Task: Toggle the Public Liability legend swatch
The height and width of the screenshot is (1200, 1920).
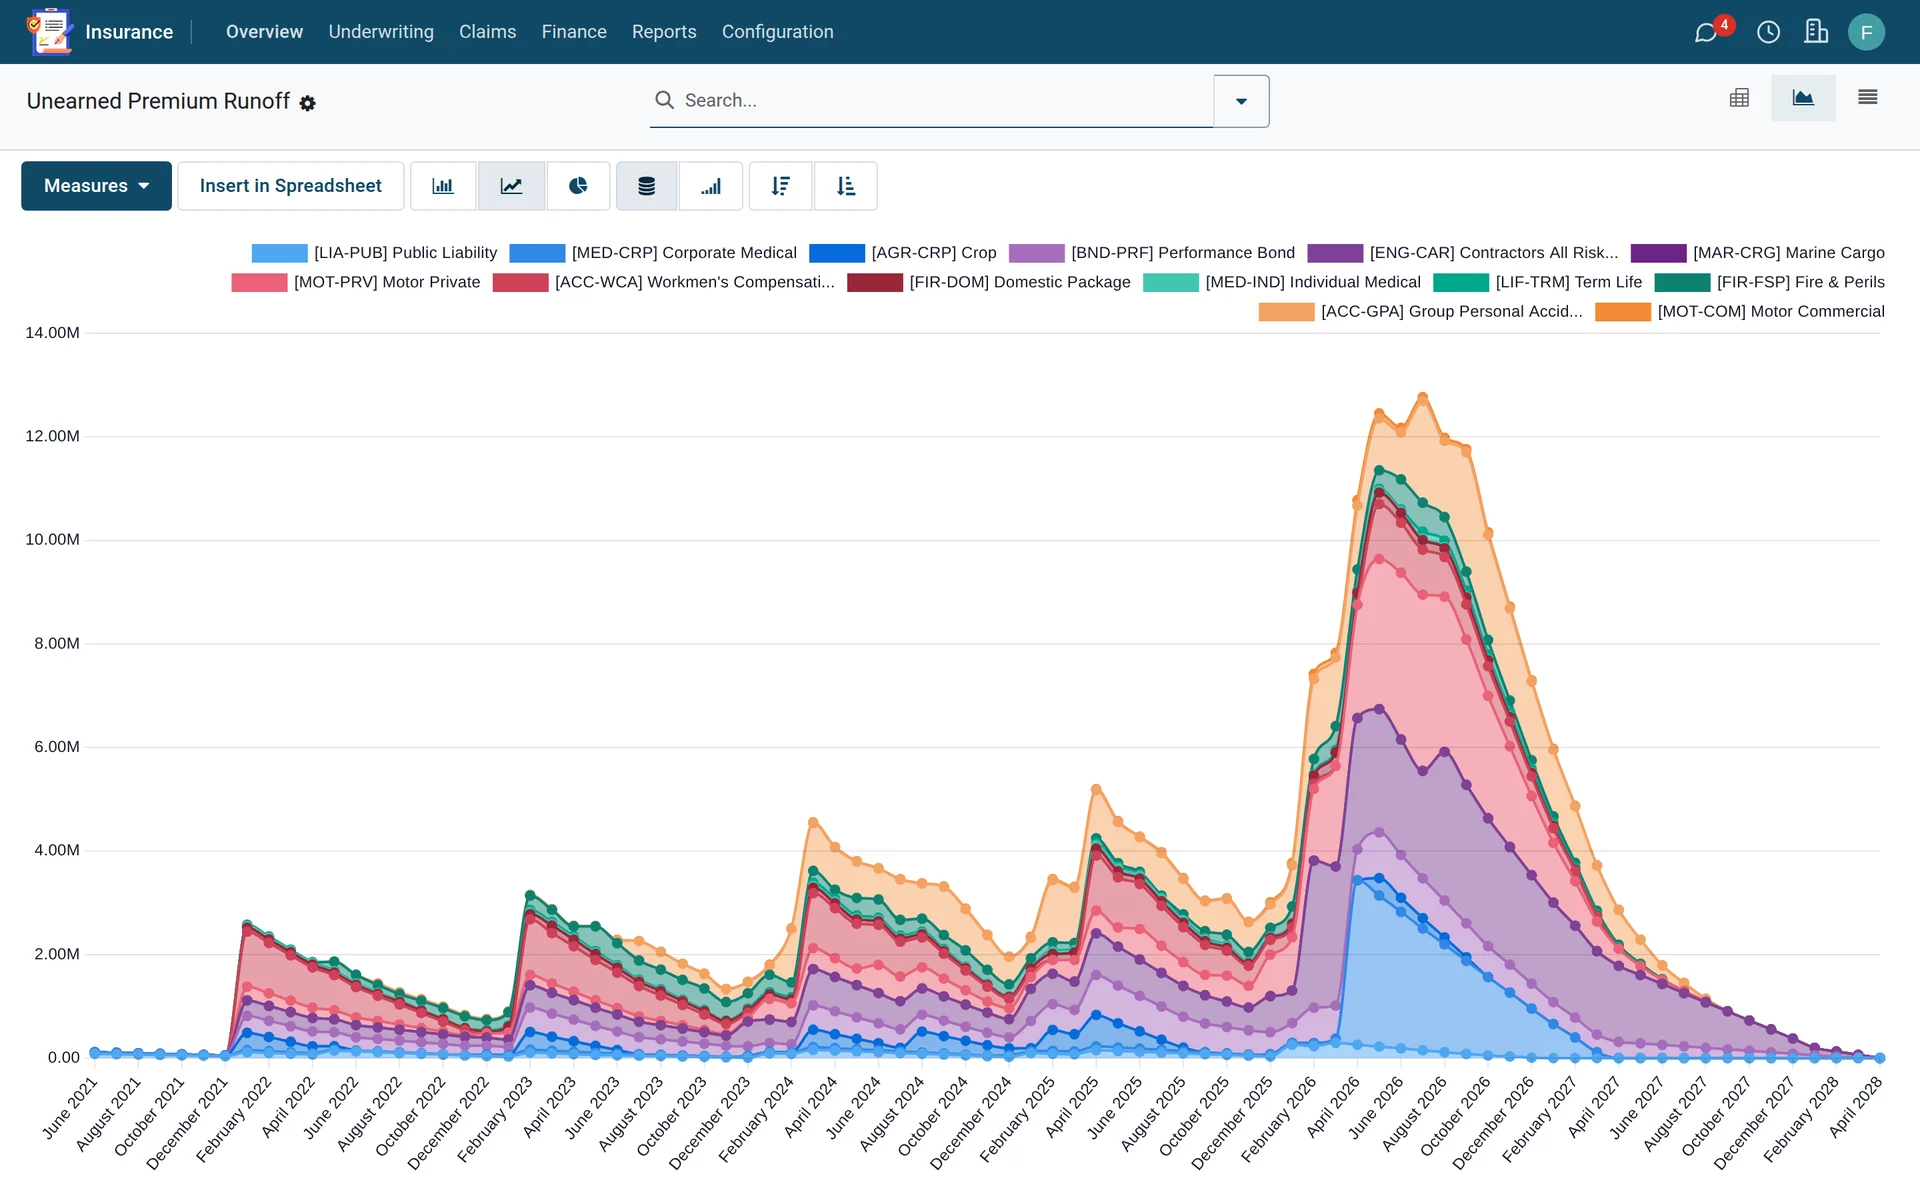Action: coord(279,253)
